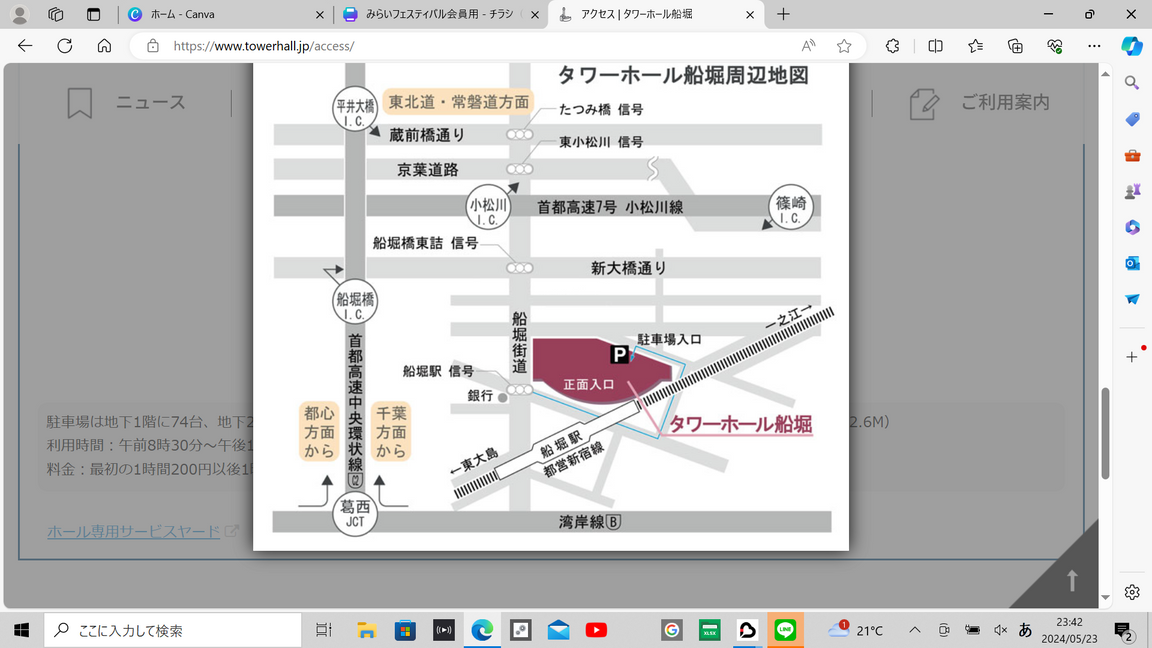This screenshot has height=648, width=1152.
Task: Open the LINE app from taskbar
Action: tap(785, 630)
